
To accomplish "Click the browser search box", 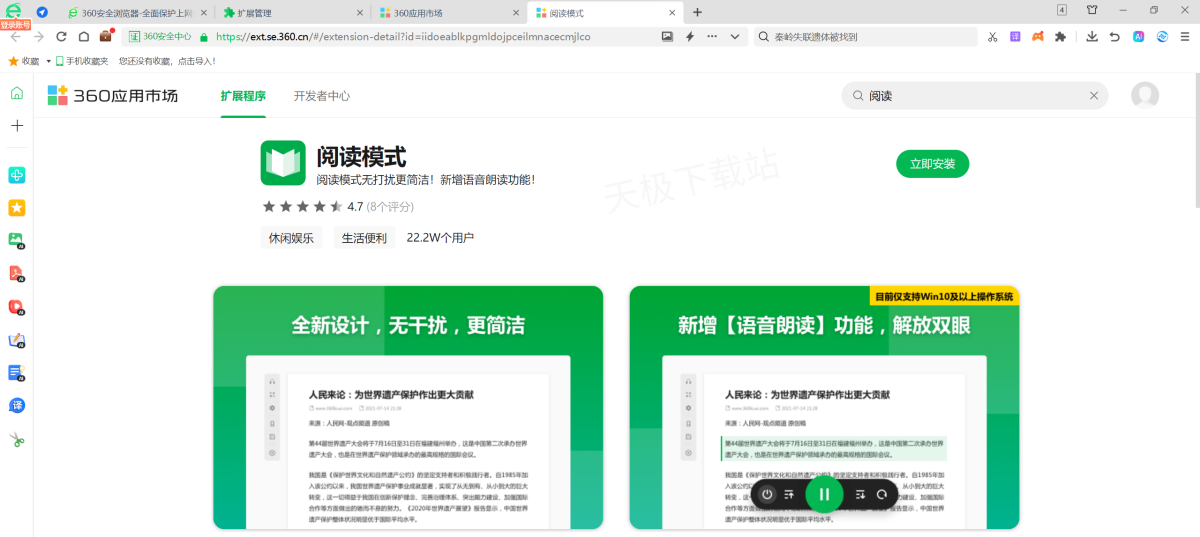I will tap(865, 36).
